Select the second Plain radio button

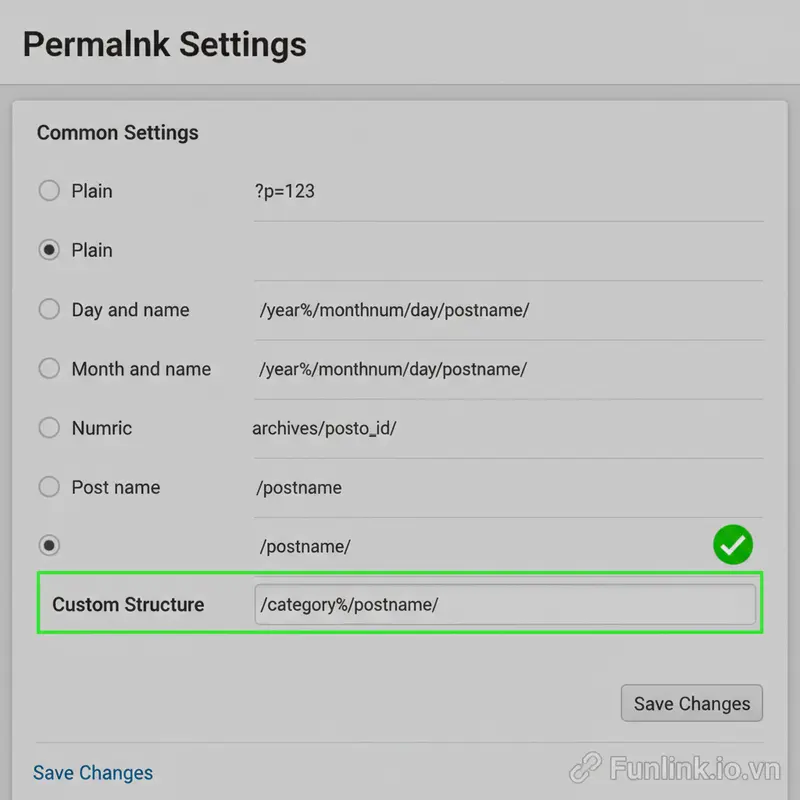pyautogui.click(x=49, y=249)
